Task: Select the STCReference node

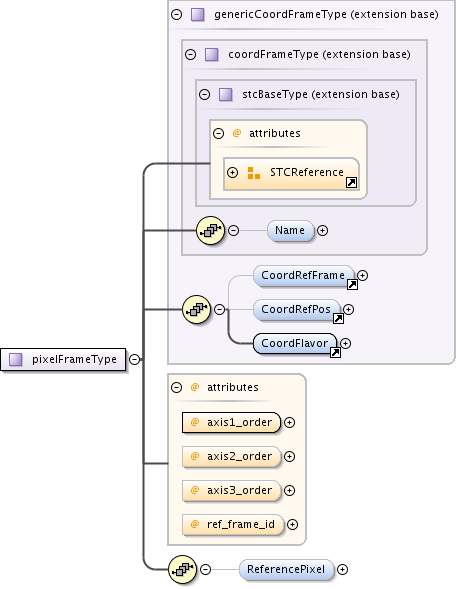Action: 291,174
